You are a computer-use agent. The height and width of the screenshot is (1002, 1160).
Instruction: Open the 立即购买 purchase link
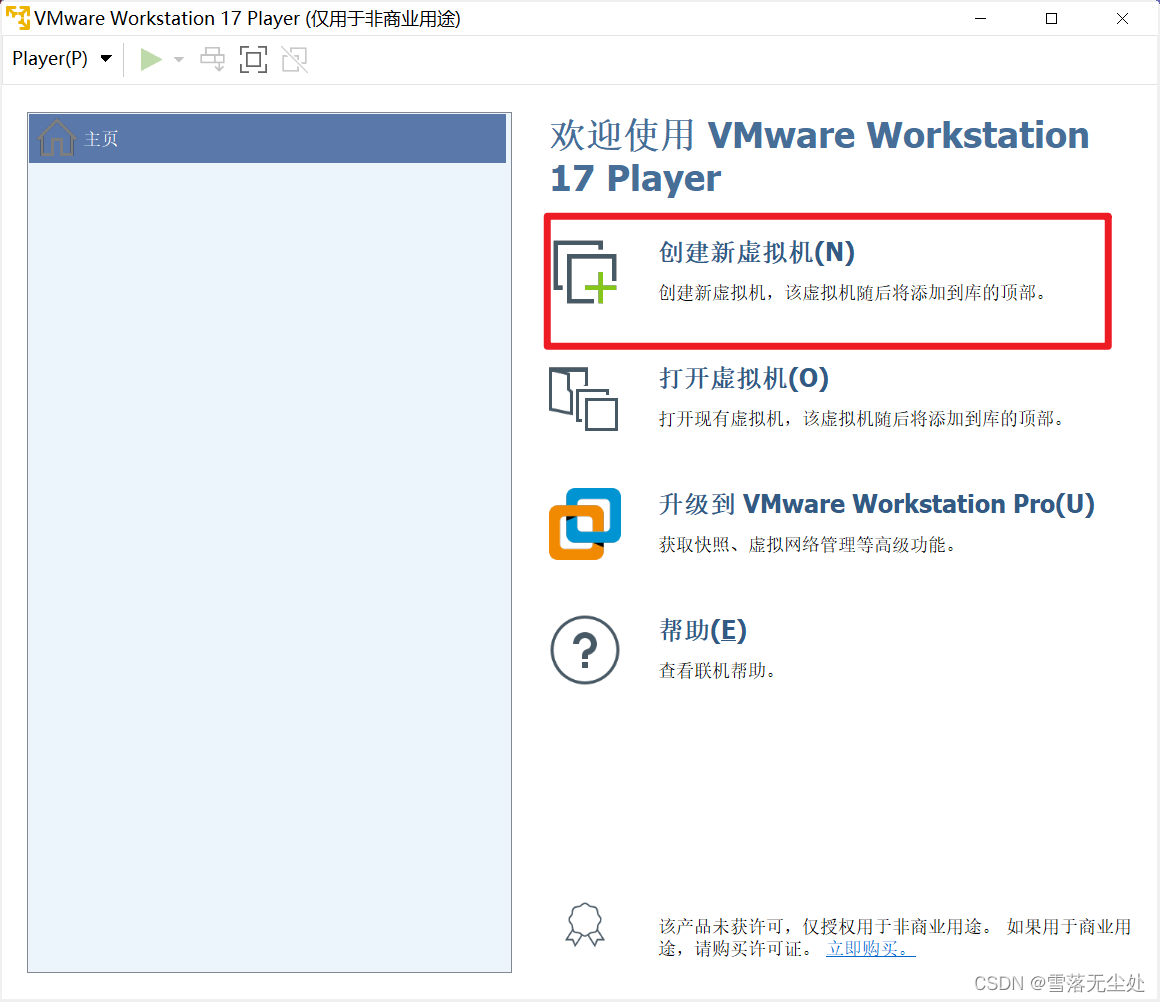pyautogui.click(x=871, y=949)
